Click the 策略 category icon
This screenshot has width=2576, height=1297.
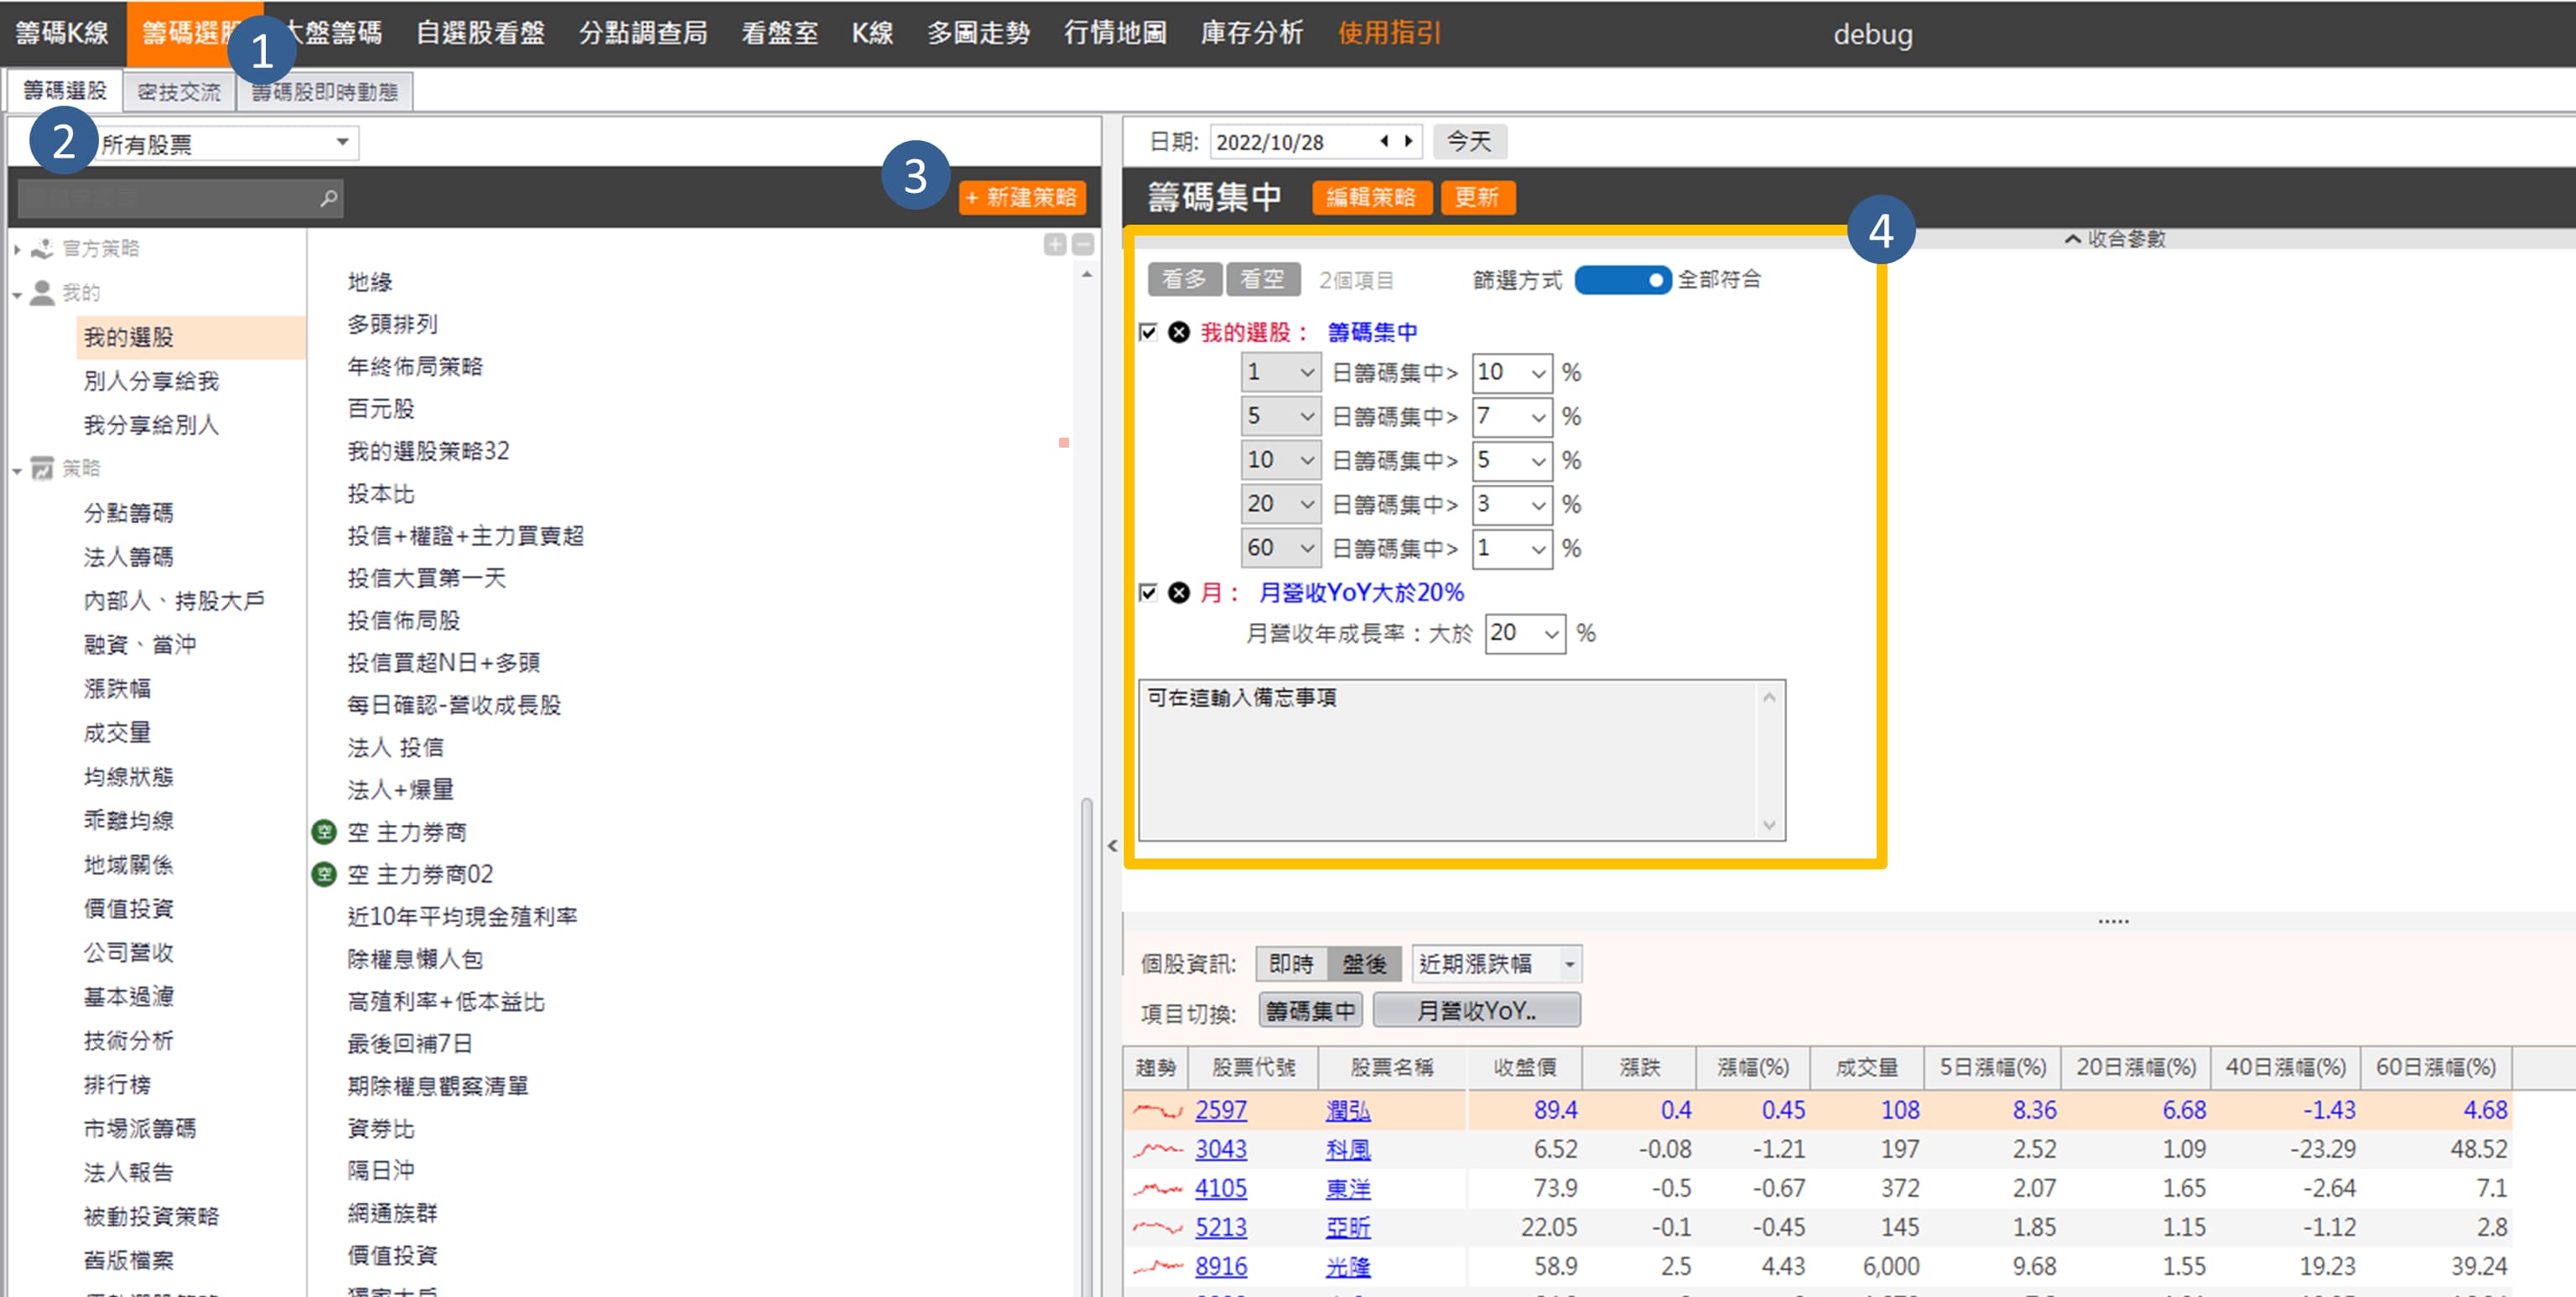coord(42,468)
